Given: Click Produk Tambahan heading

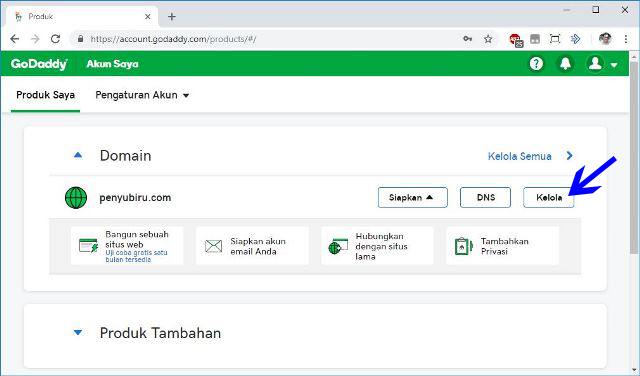Looking at the screenshot, I should [160, 333].
